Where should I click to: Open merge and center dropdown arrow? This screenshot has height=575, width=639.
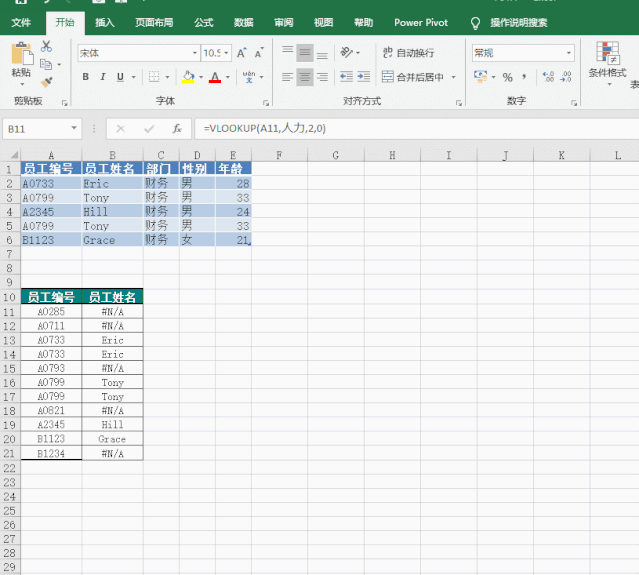tap(453, 77)
